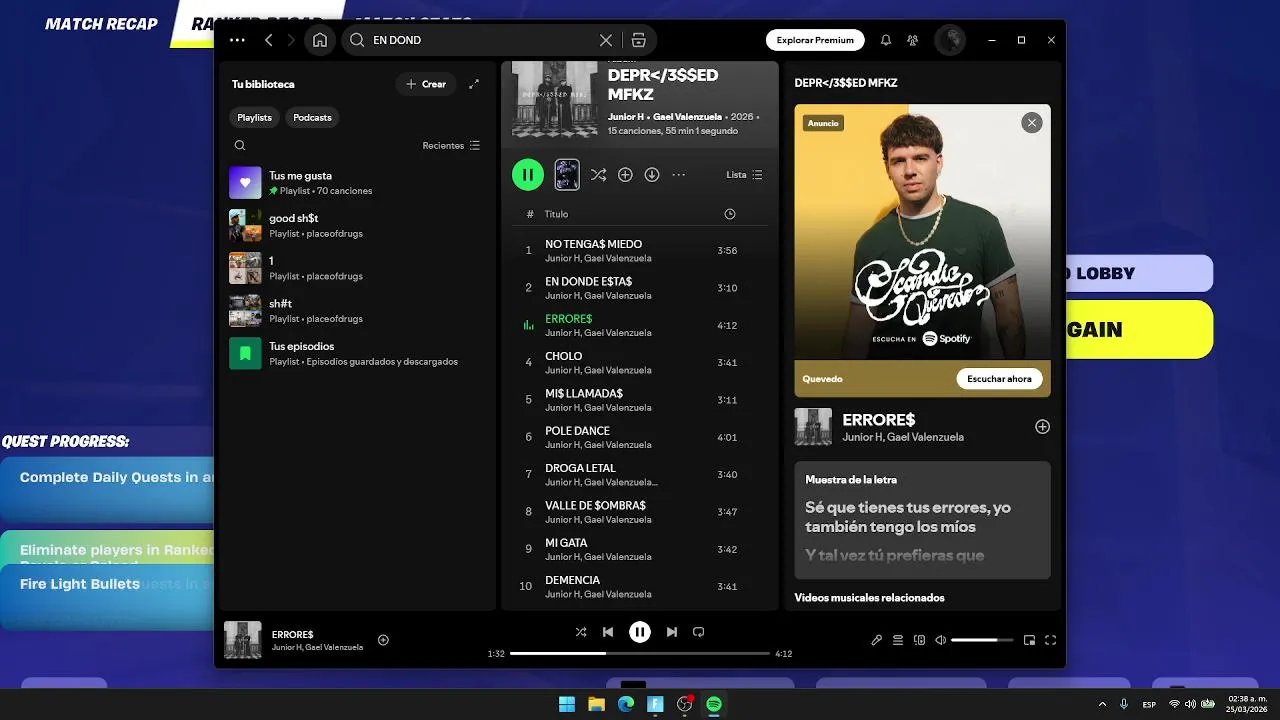Adjust the volume slider
This screenshot has height=720, width=1280.
(x=981, y=640)
